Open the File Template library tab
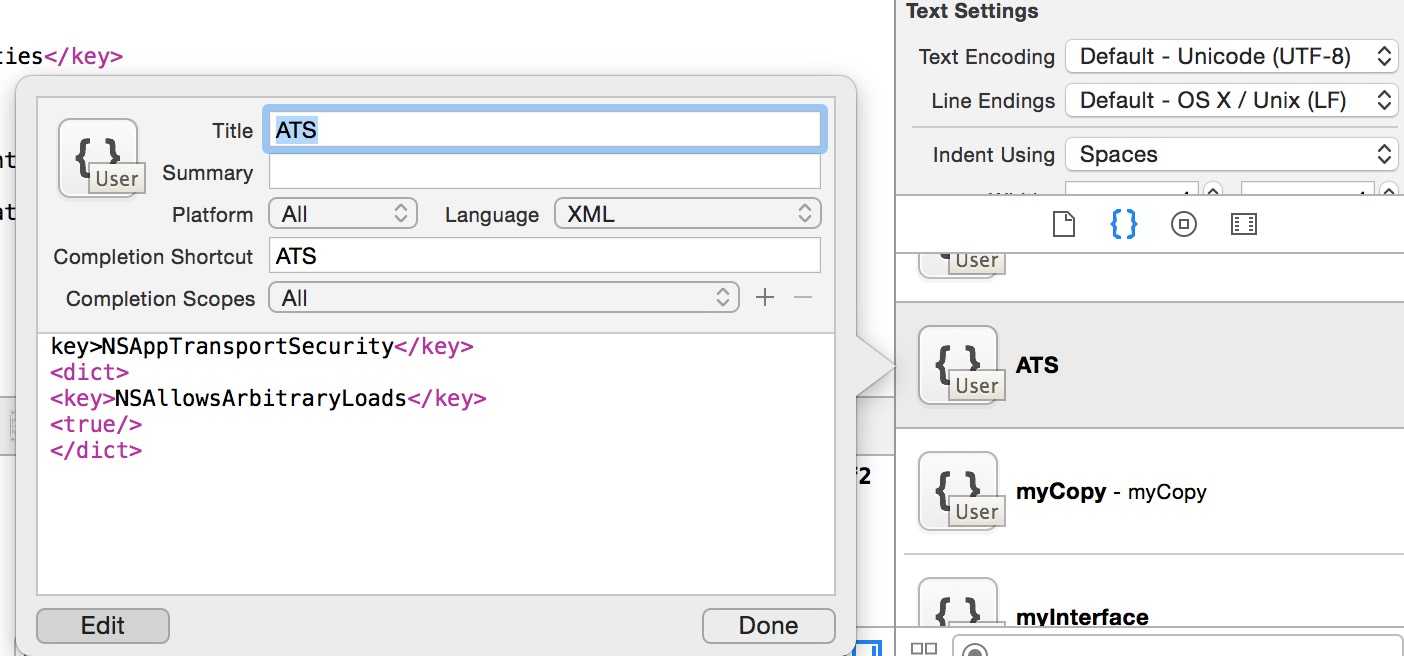The width and height of the screenshot is (1404, 656). 1064,224
